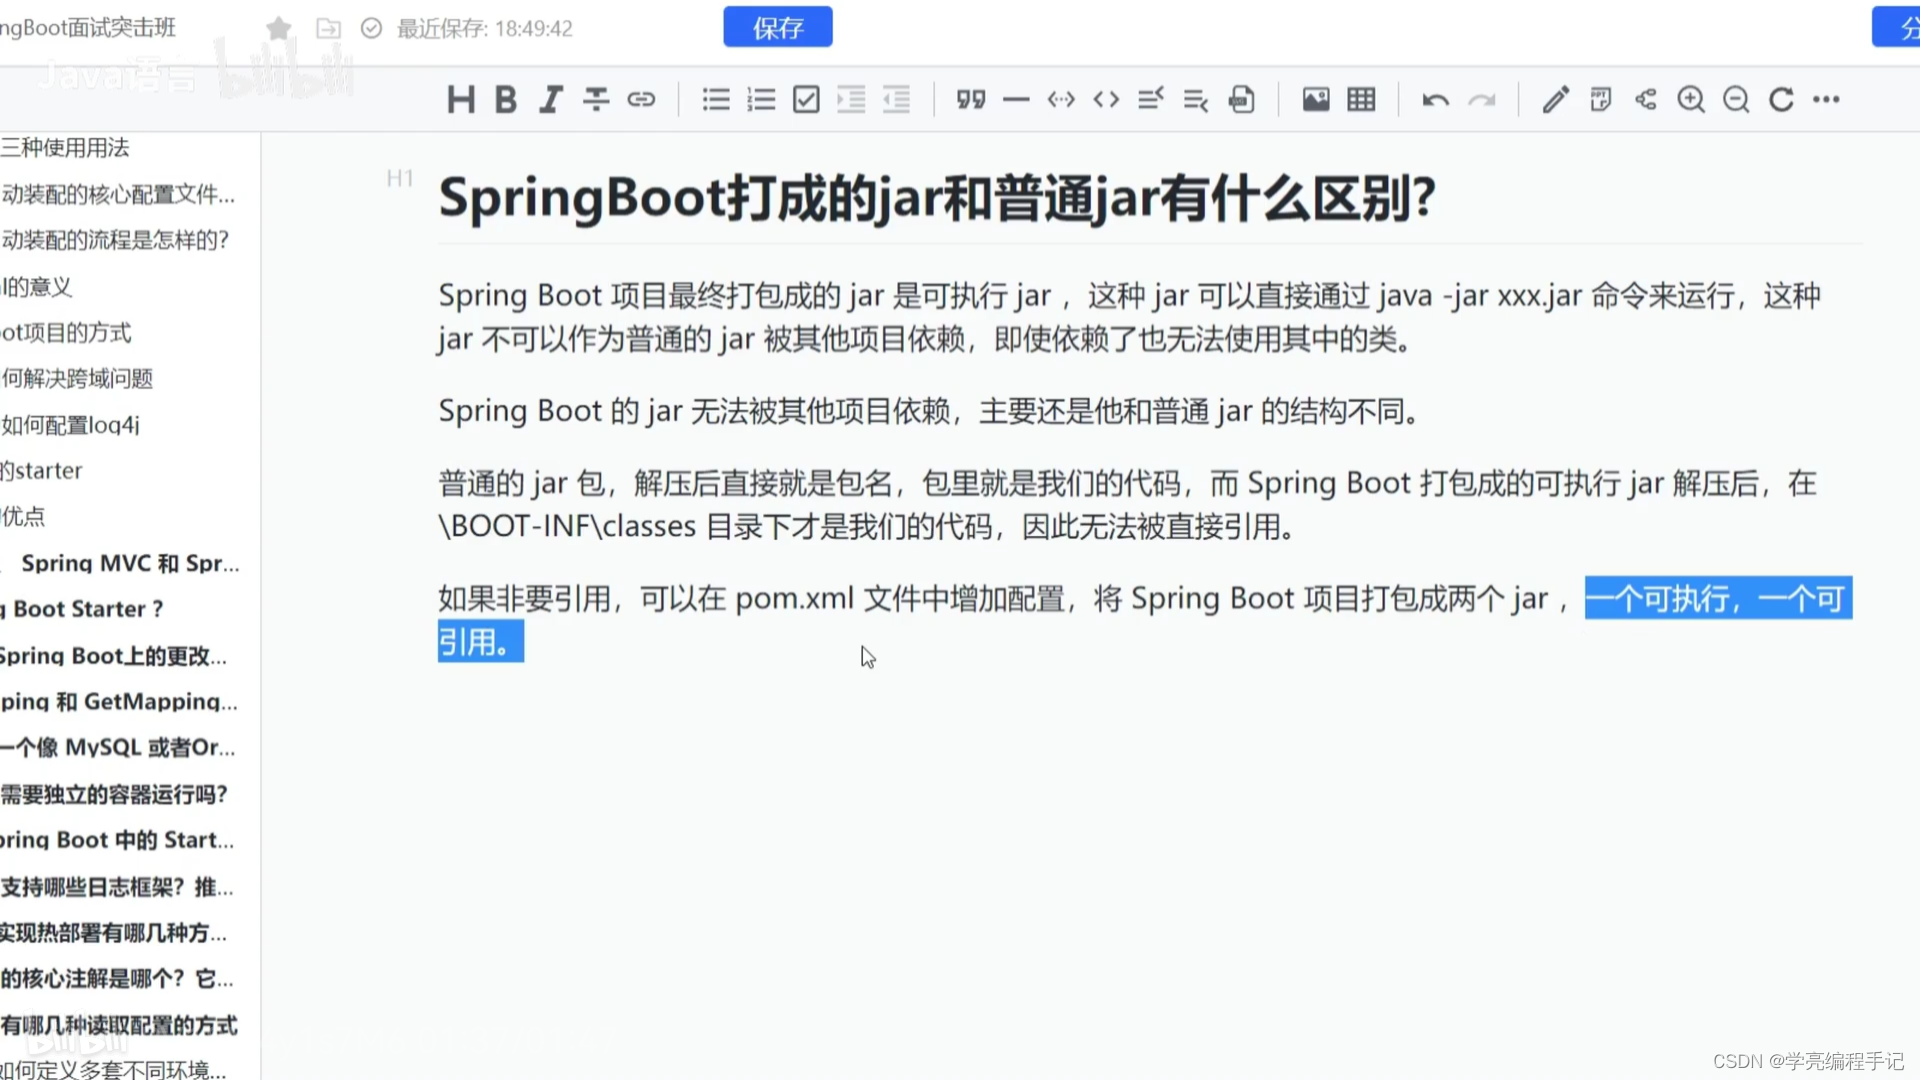The width and height of the screenshot is (1920, 1080).
Task: Insert an image with picture icon
Action: click(x=1316, y=99)
